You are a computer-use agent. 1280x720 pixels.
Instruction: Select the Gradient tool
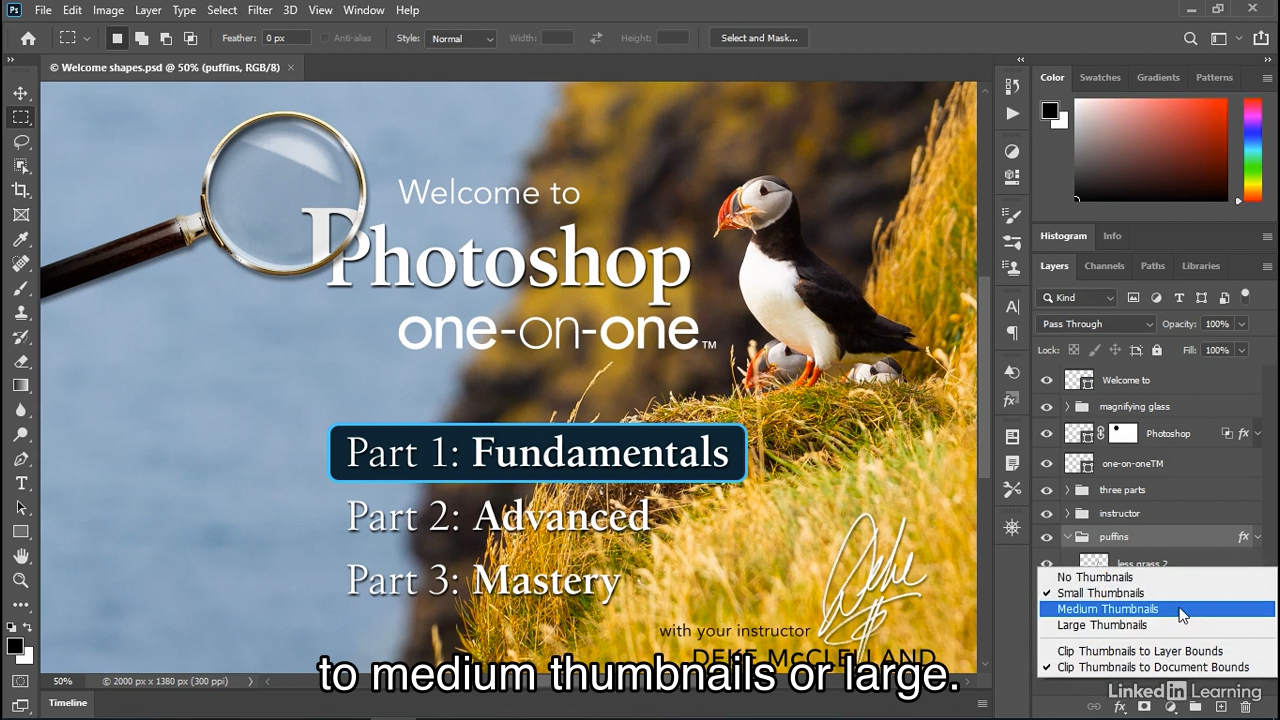tap(21, 385)
